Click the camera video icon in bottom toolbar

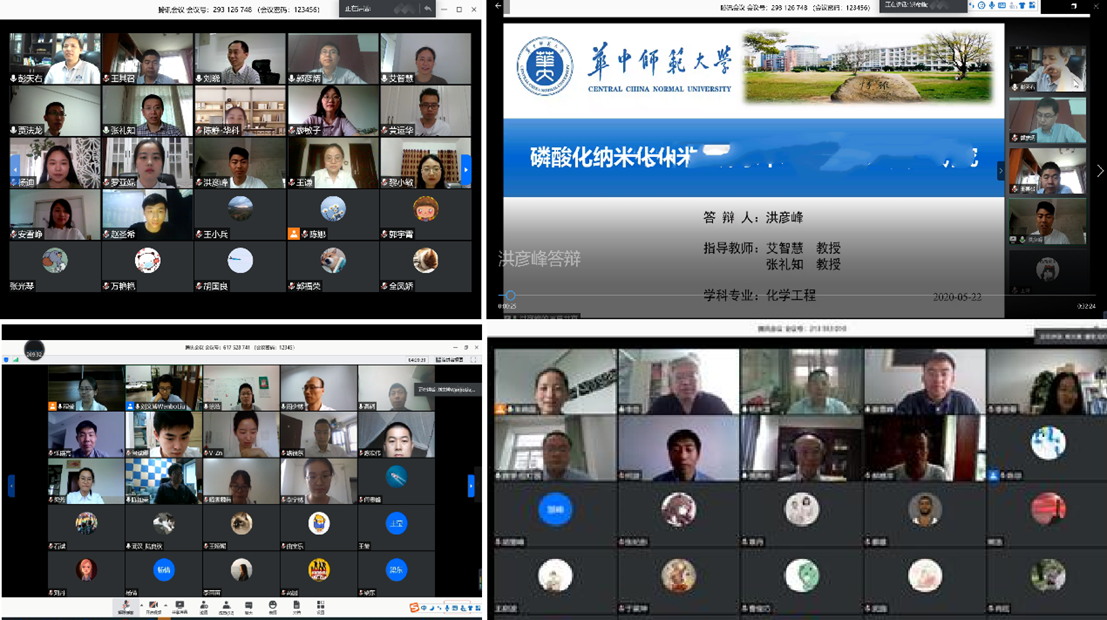[x=152, y=606]
